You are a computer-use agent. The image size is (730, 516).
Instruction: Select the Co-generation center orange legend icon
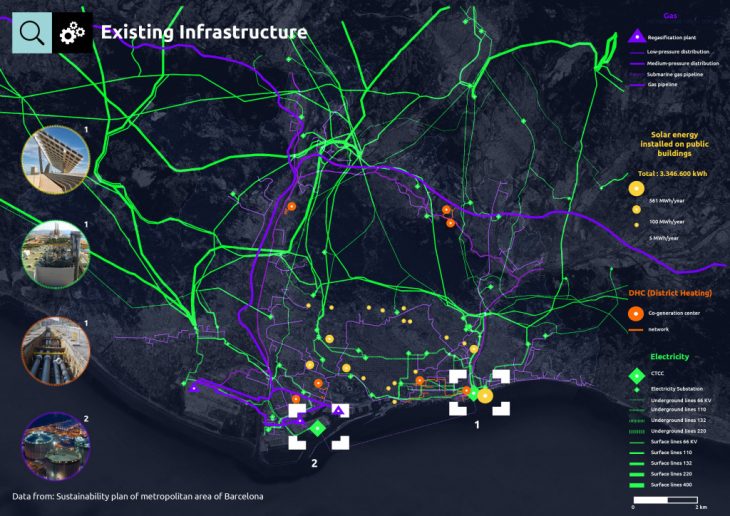point(635,313)
